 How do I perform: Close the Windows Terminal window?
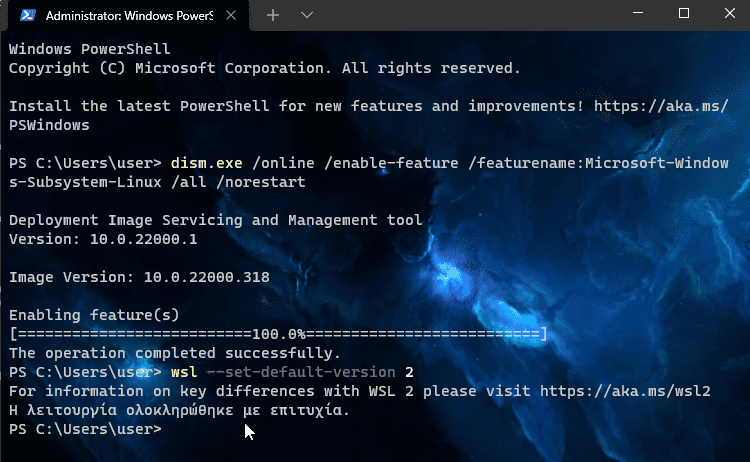tap(729, 13)
